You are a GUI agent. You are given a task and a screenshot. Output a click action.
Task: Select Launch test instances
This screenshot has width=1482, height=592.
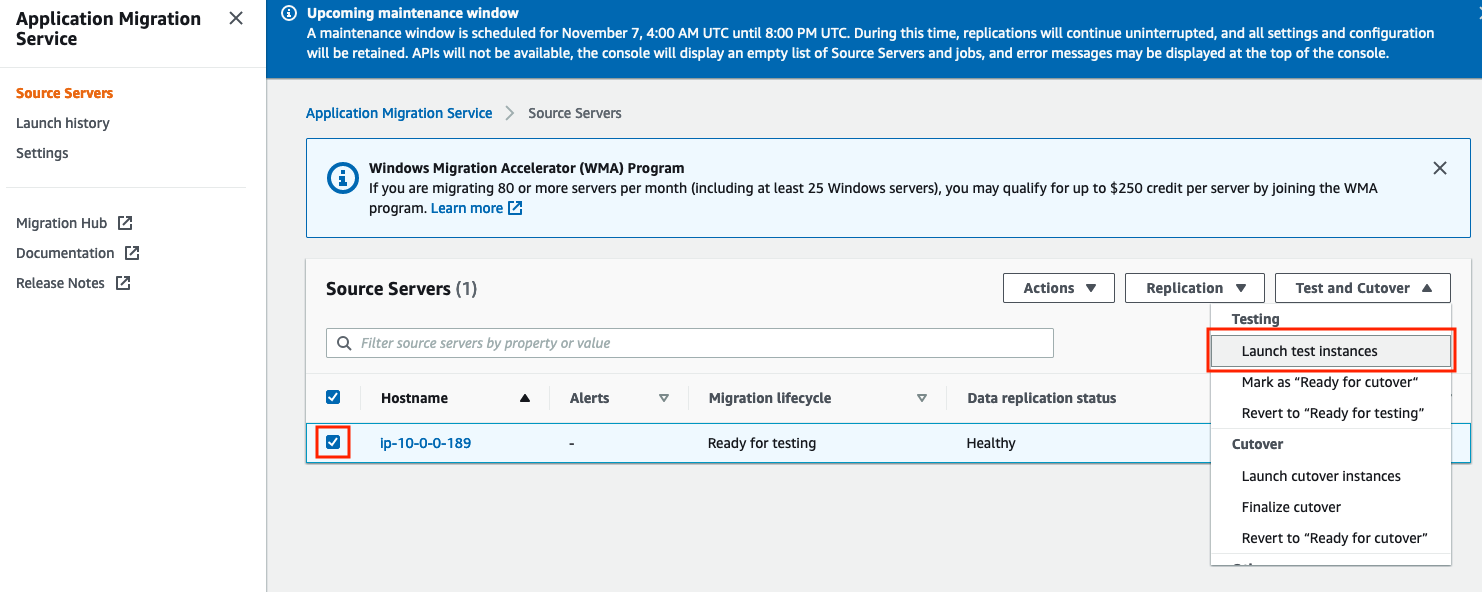tap(1330, 351)
